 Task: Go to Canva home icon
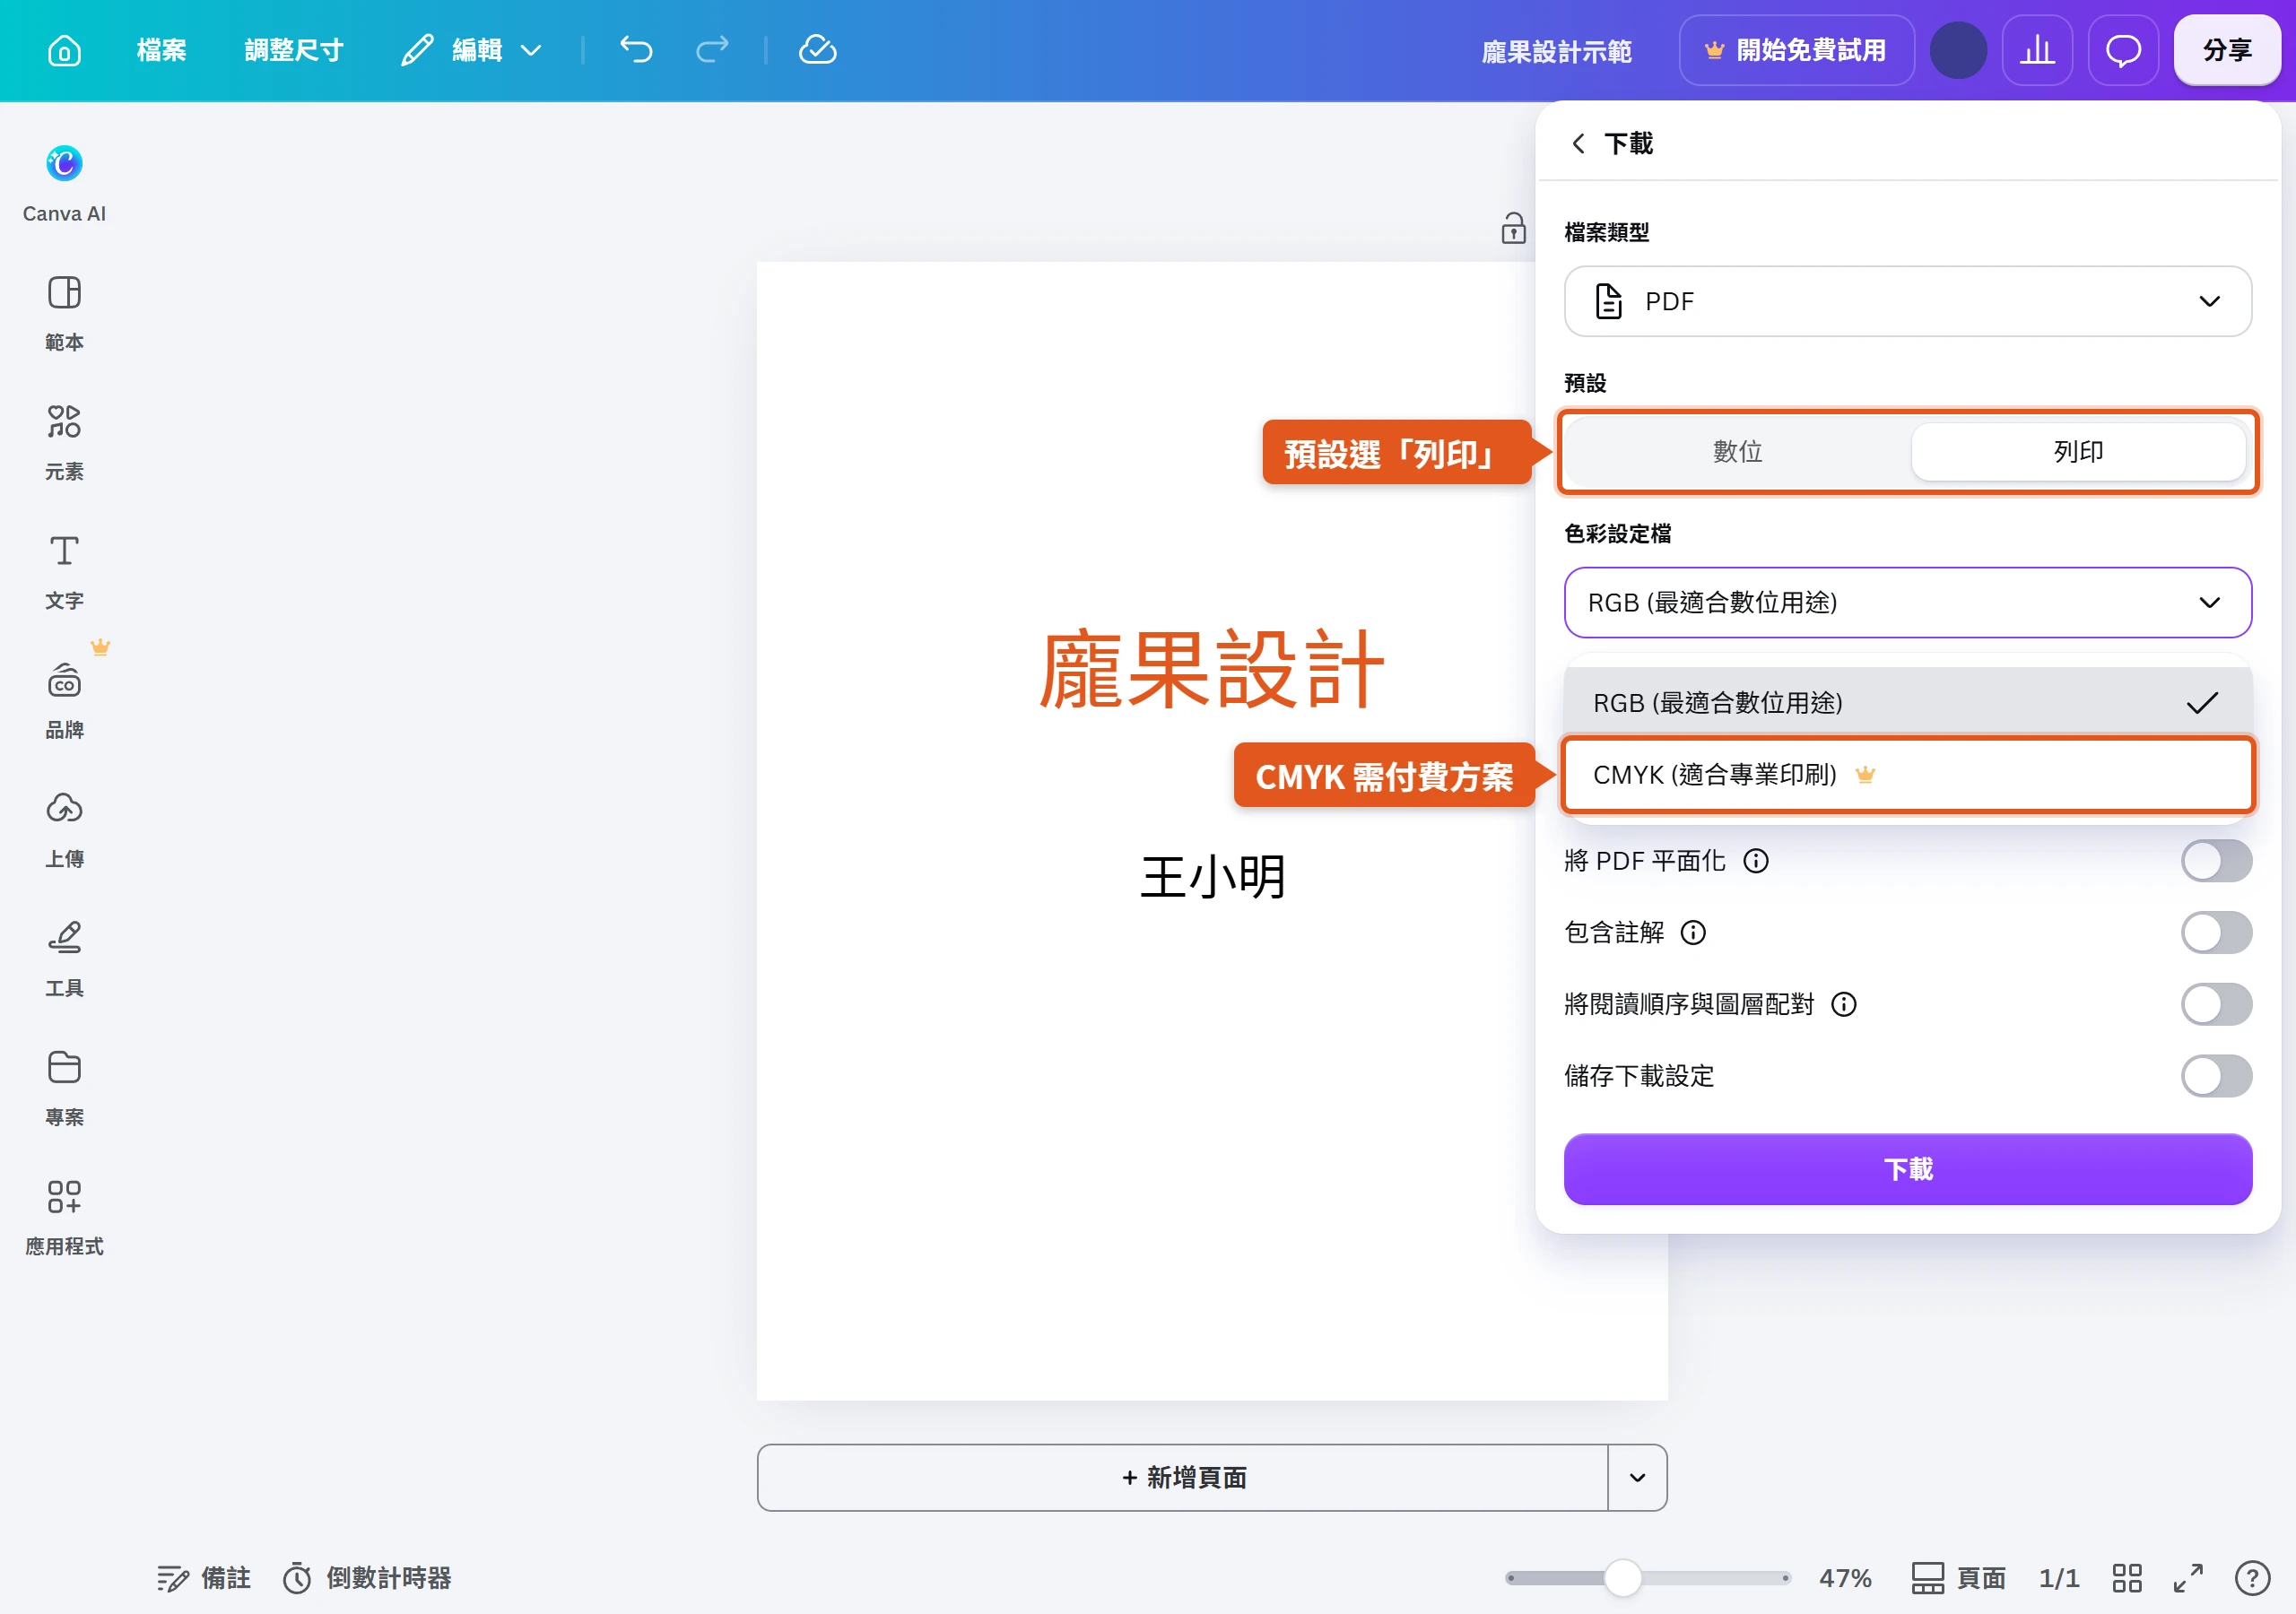point(64,50)
